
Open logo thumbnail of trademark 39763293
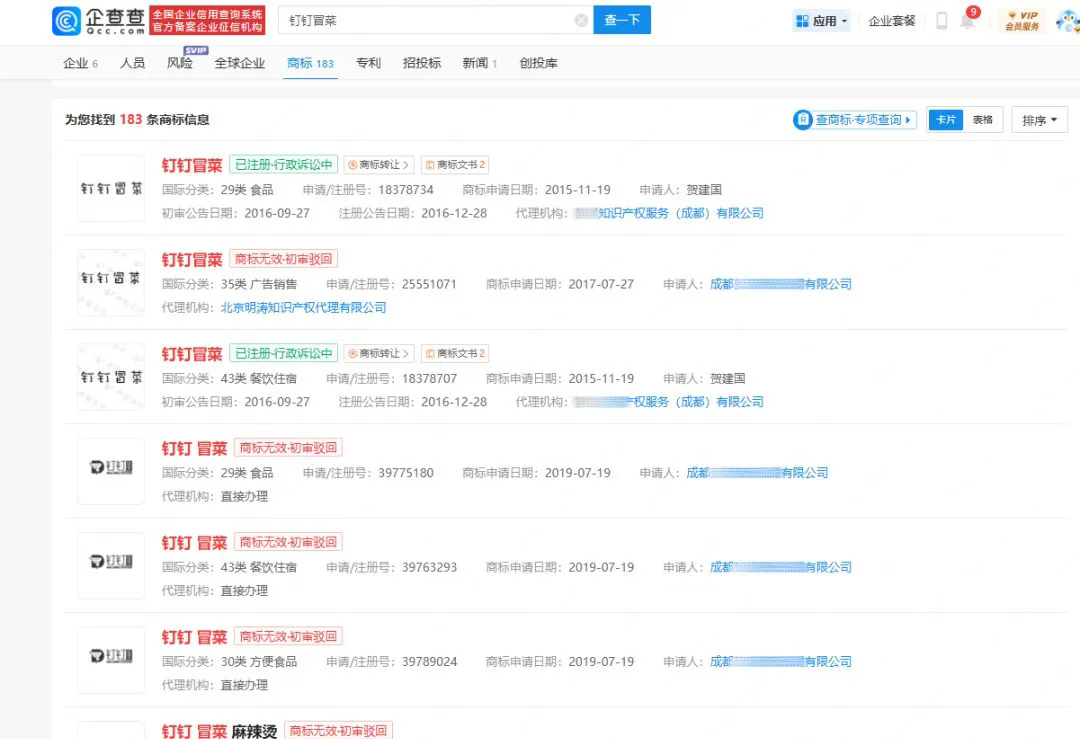point(111,565)
